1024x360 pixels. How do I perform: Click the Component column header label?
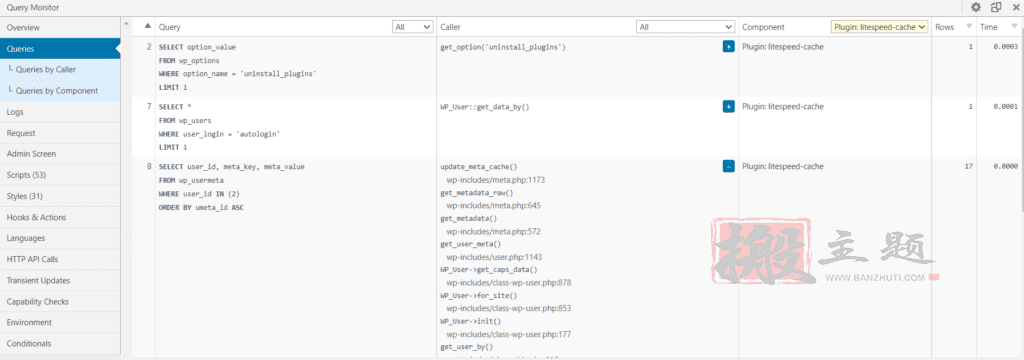tap(763, 27)
